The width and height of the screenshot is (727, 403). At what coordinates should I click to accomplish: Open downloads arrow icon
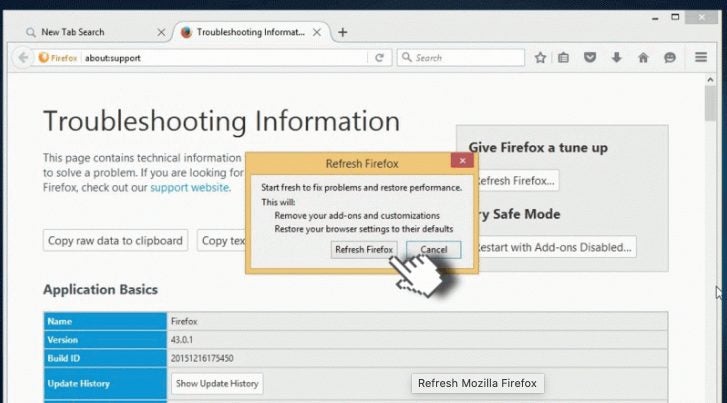coord(616,58)
